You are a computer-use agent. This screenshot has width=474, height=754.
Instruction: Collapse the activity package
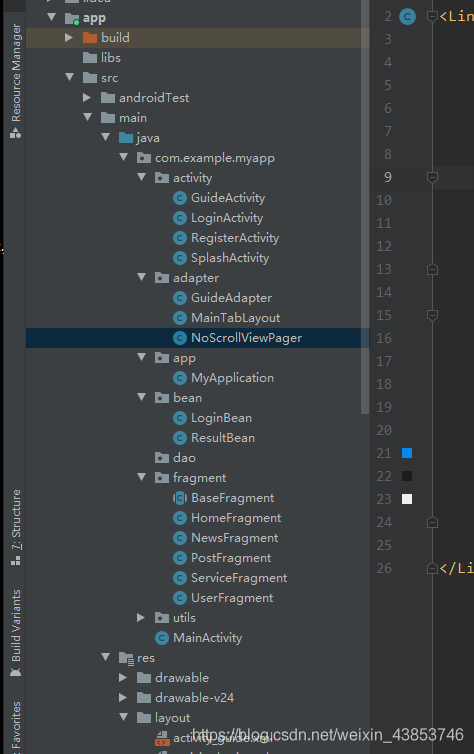141,177
